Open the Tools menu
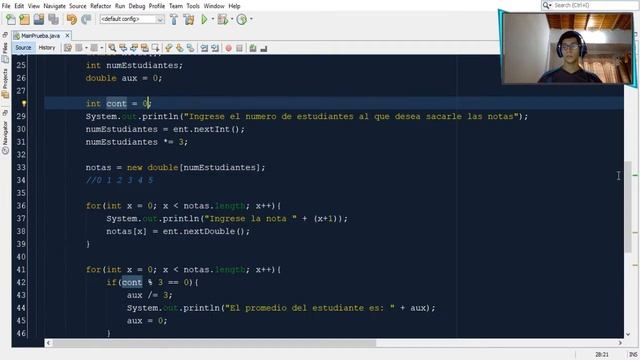 click(193, 6)
